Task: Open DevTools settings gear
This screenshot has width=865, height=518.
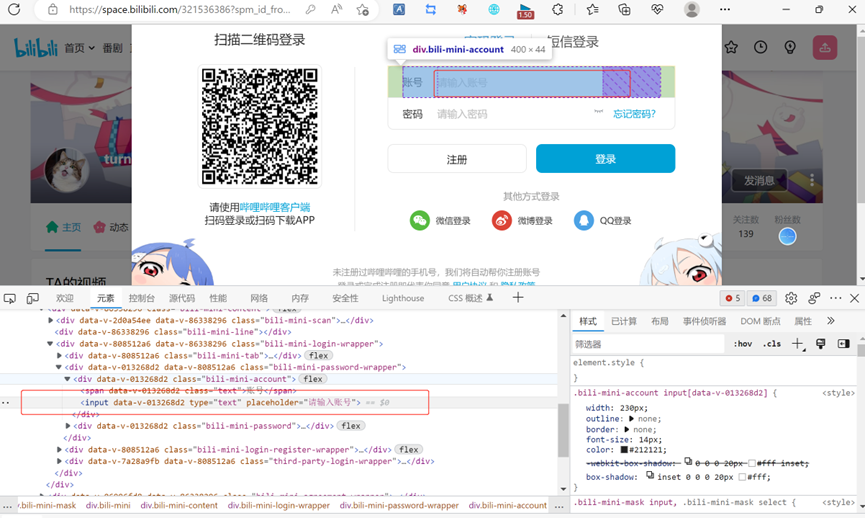Action: coord(791,298)
